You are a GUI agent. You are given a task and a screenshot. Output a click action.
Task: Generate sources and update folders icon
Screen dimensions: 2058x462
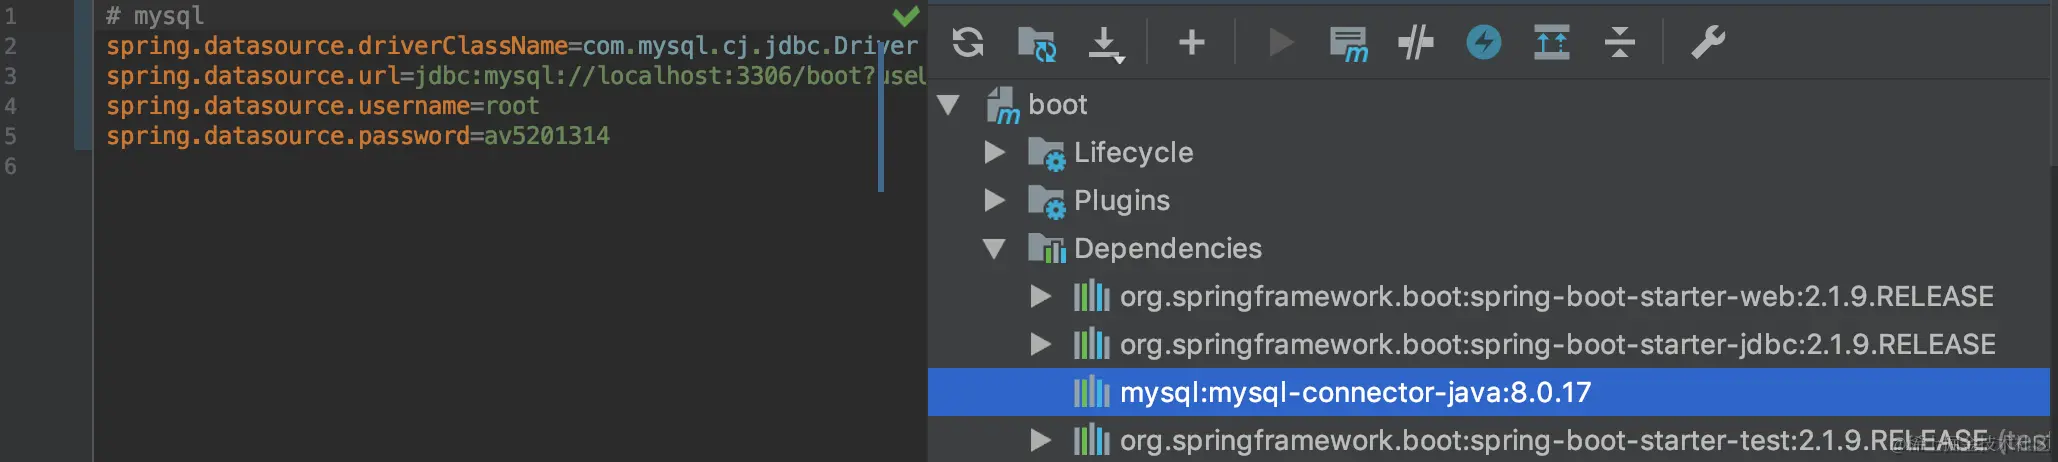coord(1036,43)
